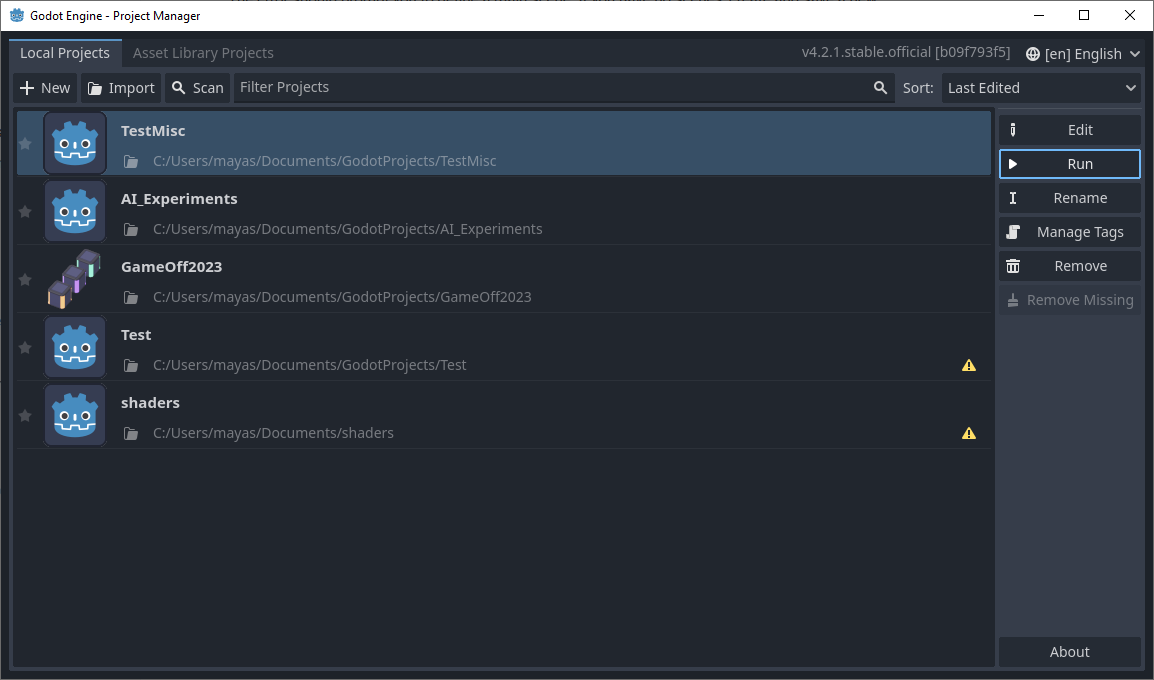
Task: Select the Test project title
Action: pyautogui.click(x=136, y=335)
